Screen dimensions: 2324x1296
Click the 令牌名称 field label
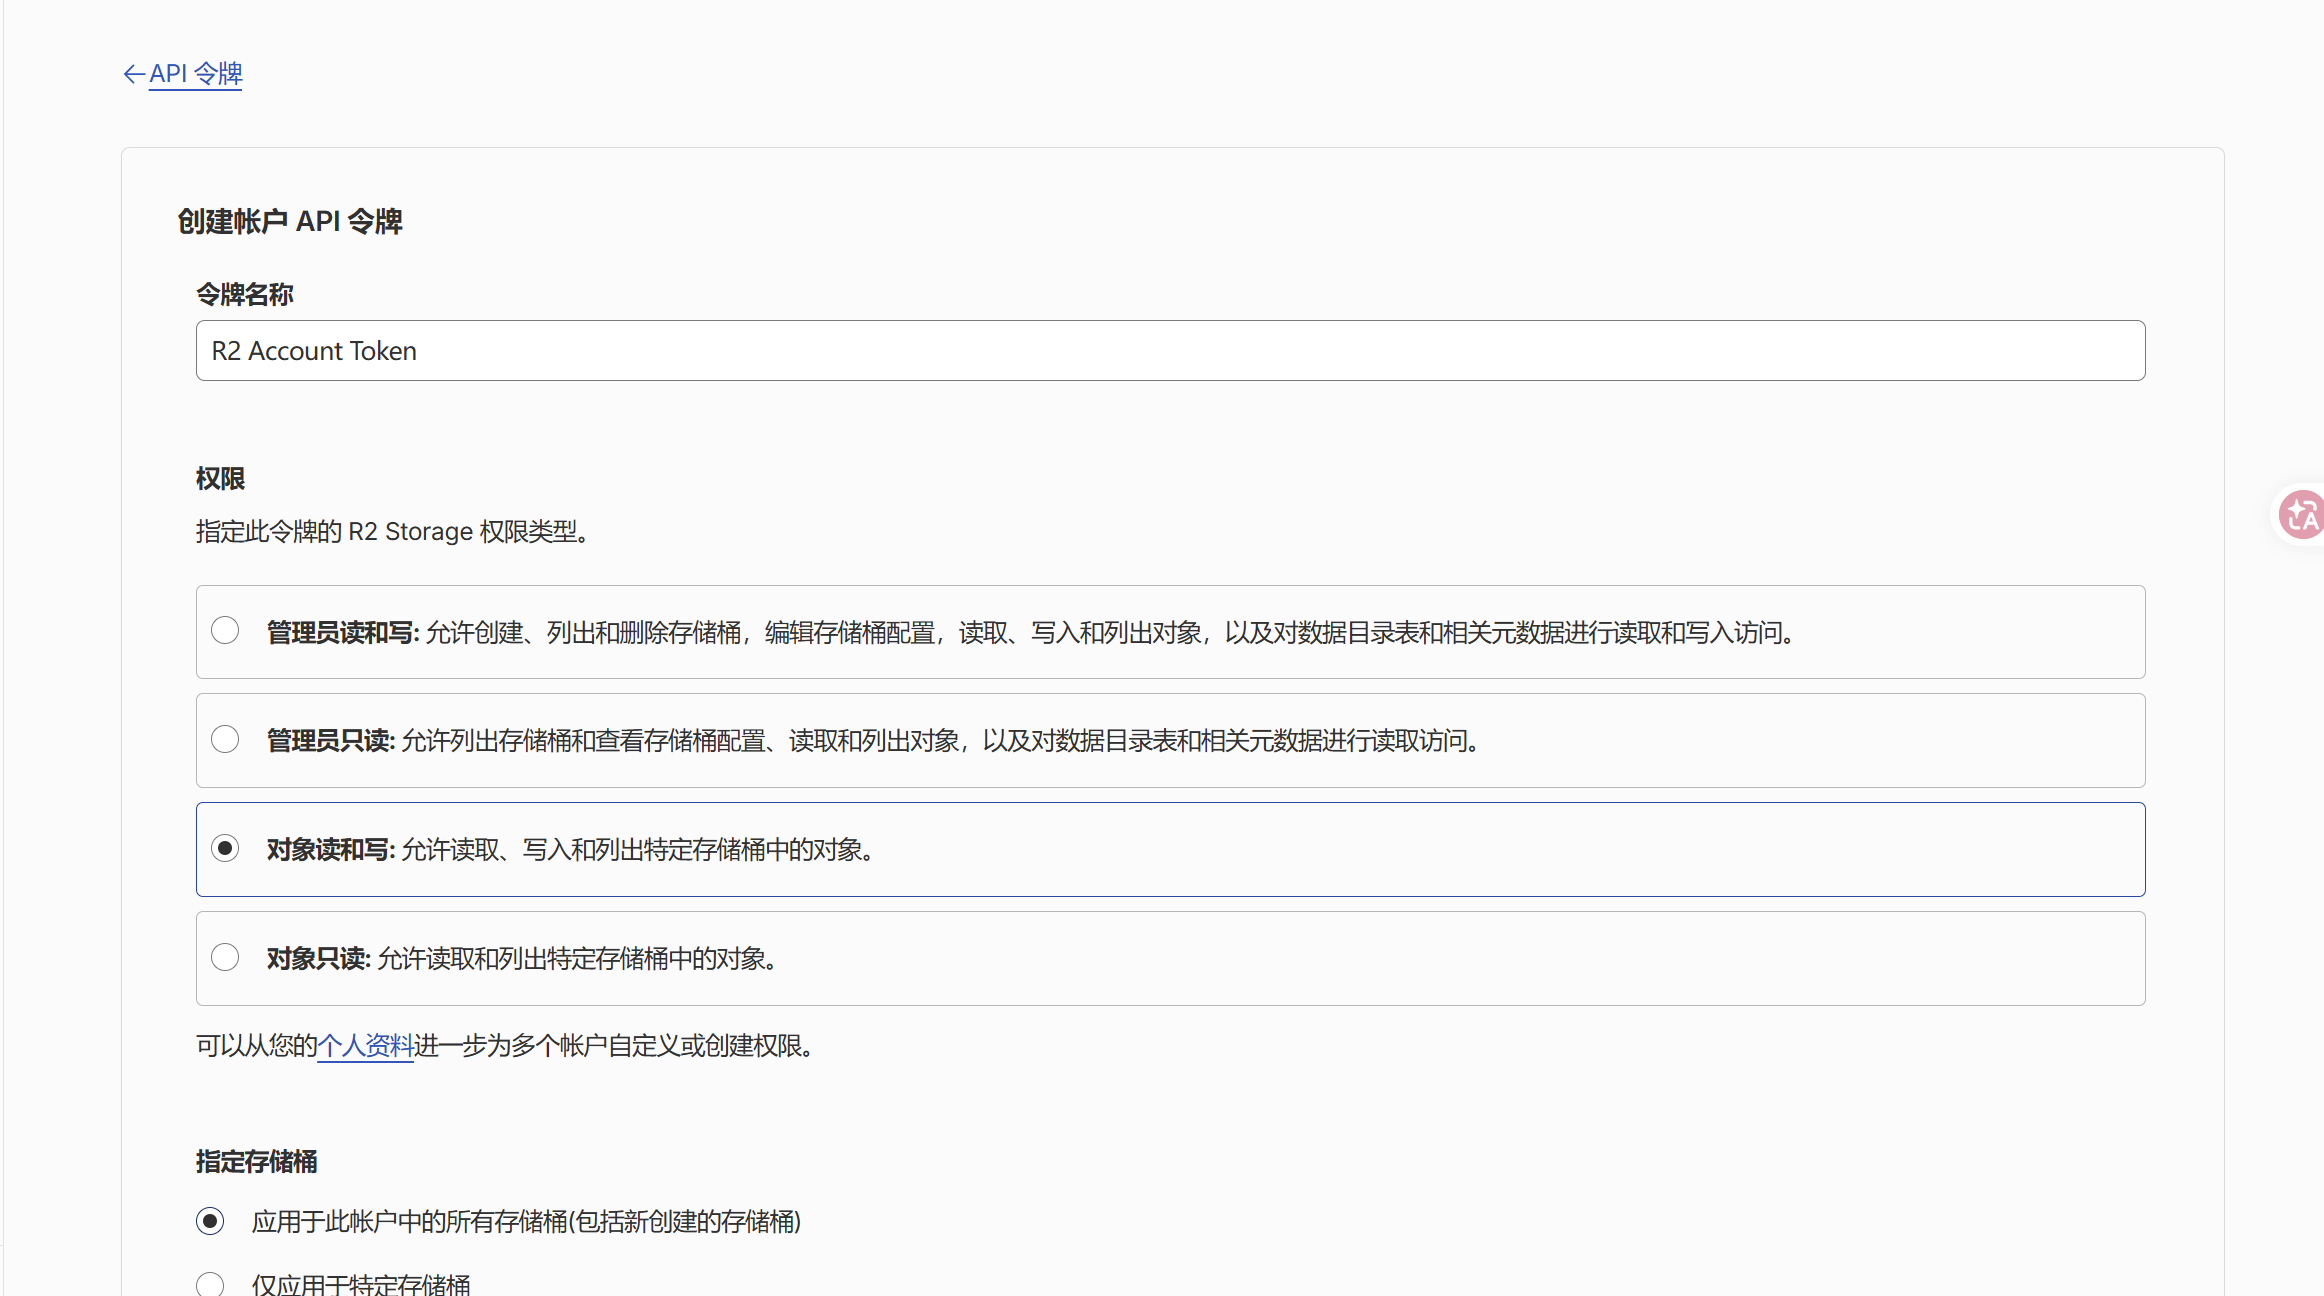pos(245,295)
